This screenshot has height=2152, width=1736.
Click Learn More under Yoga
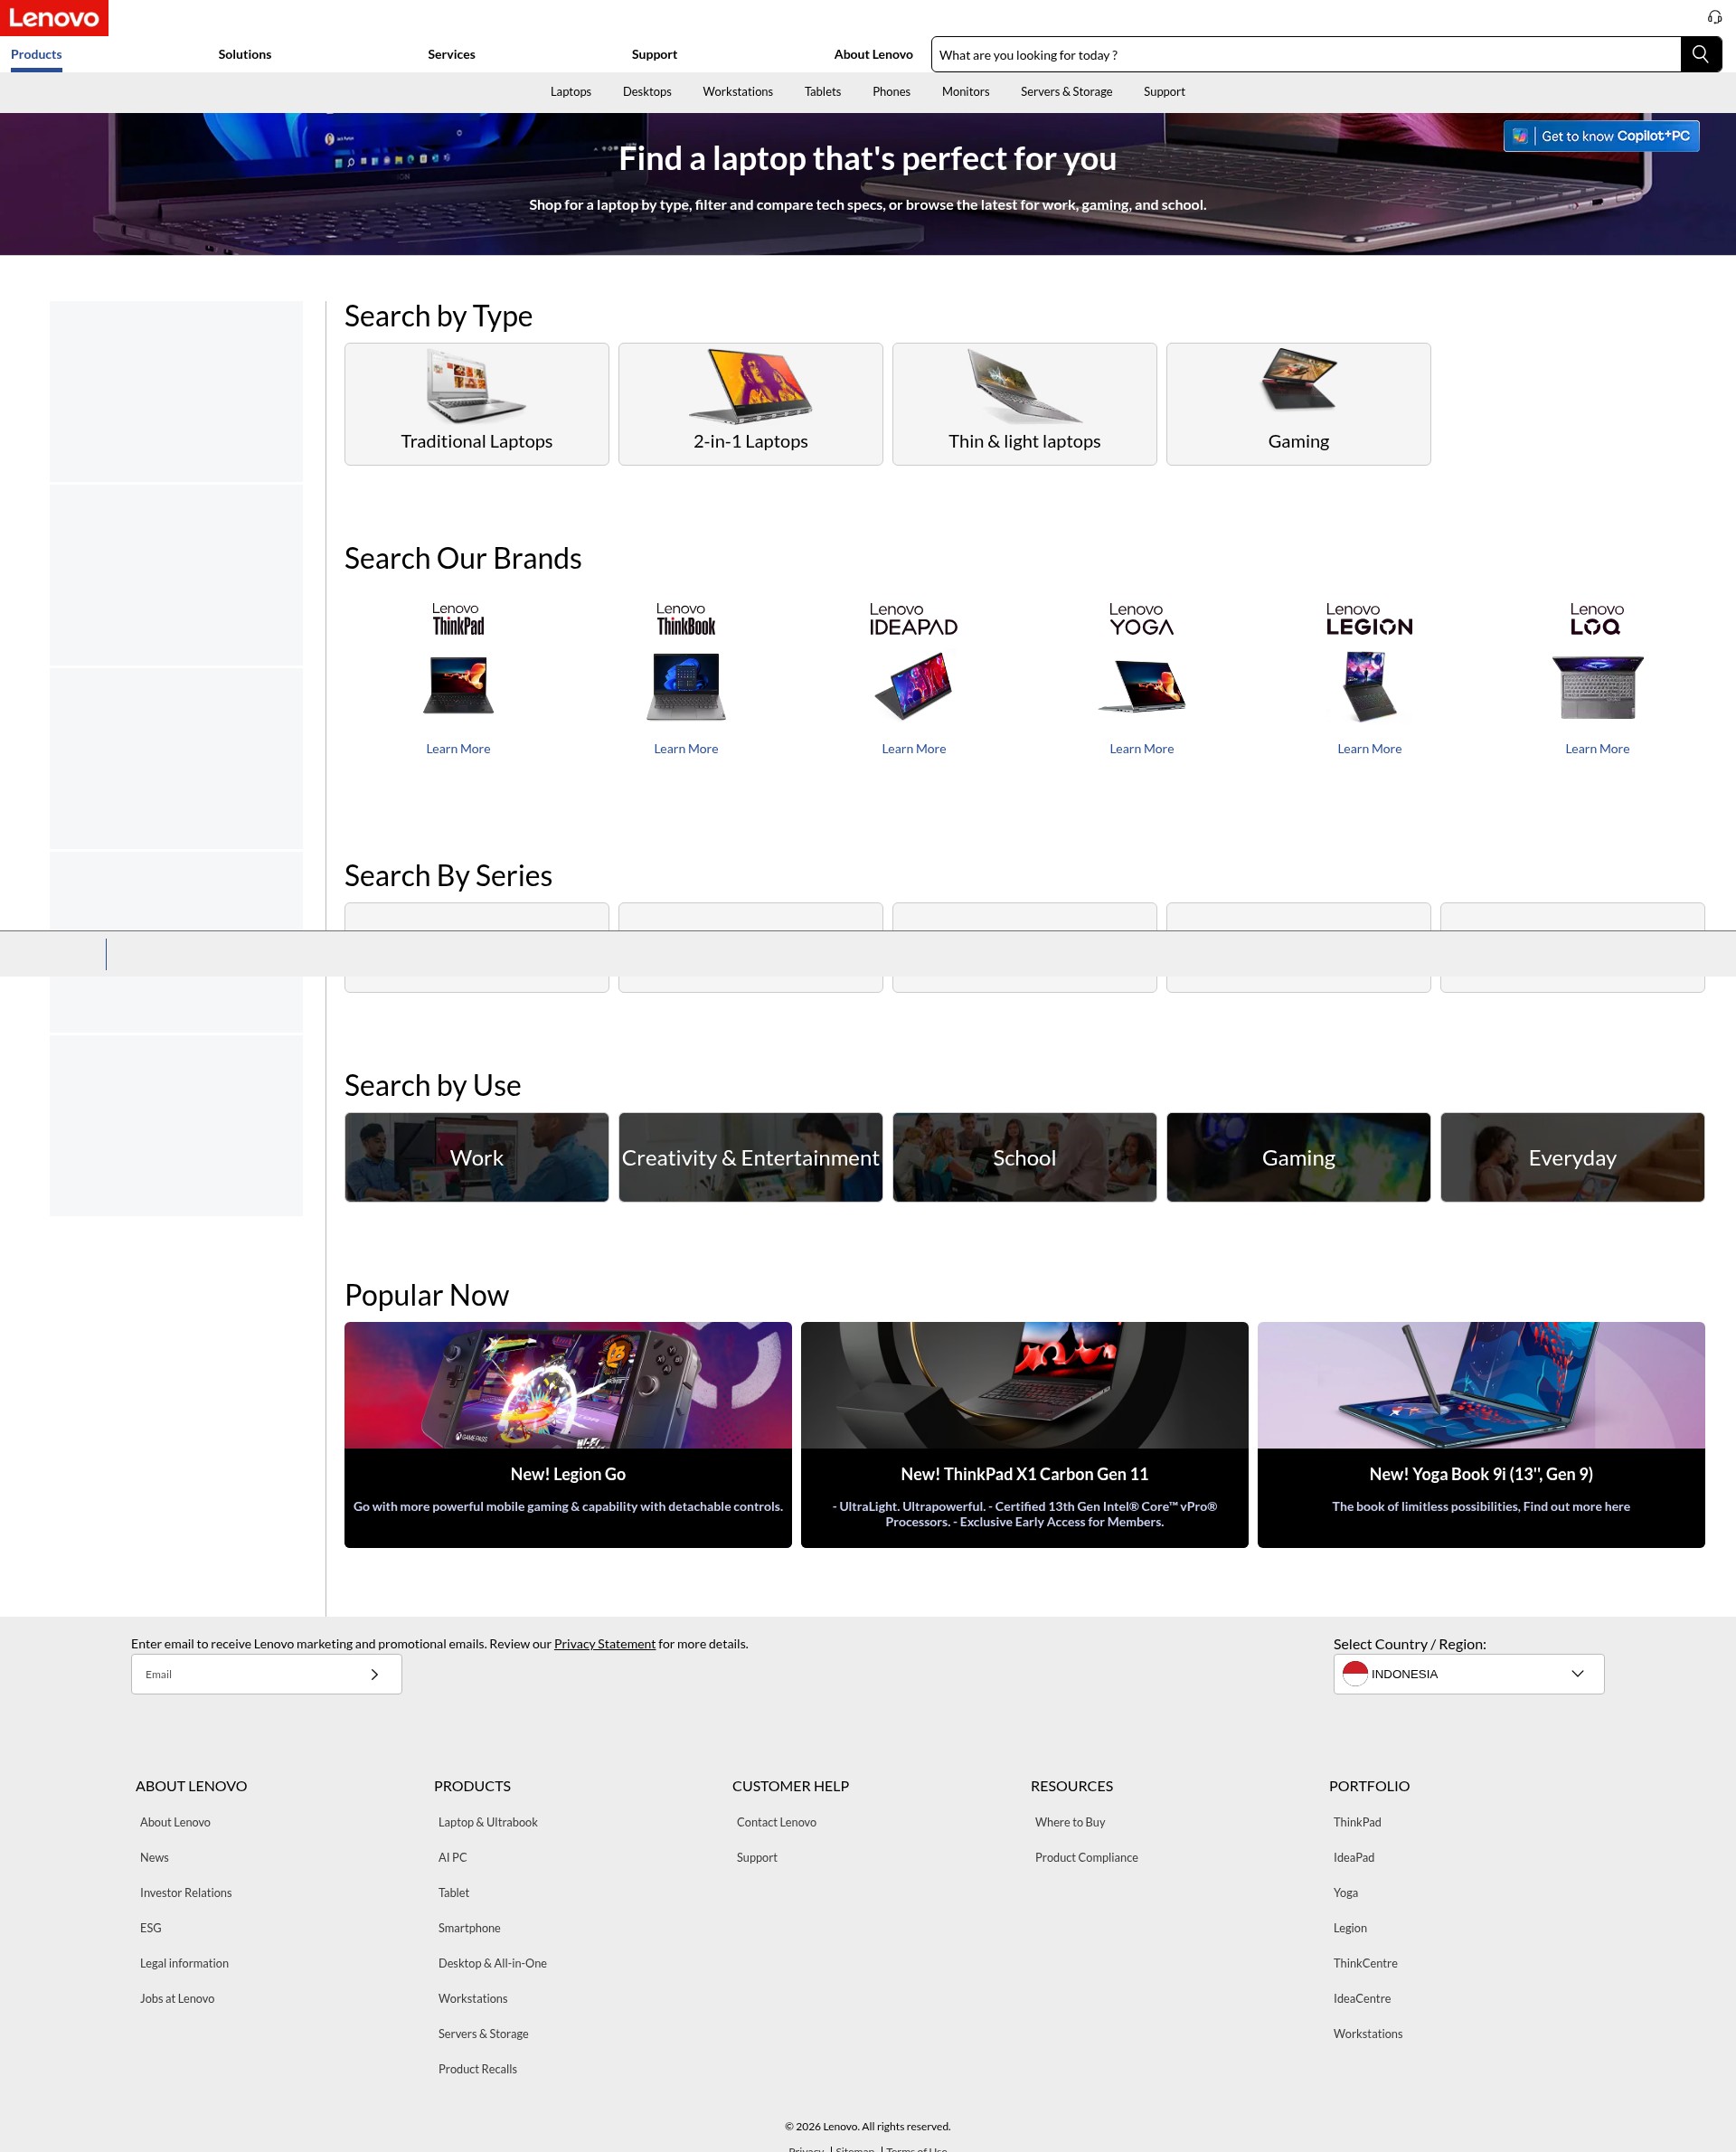point(1141,749)
